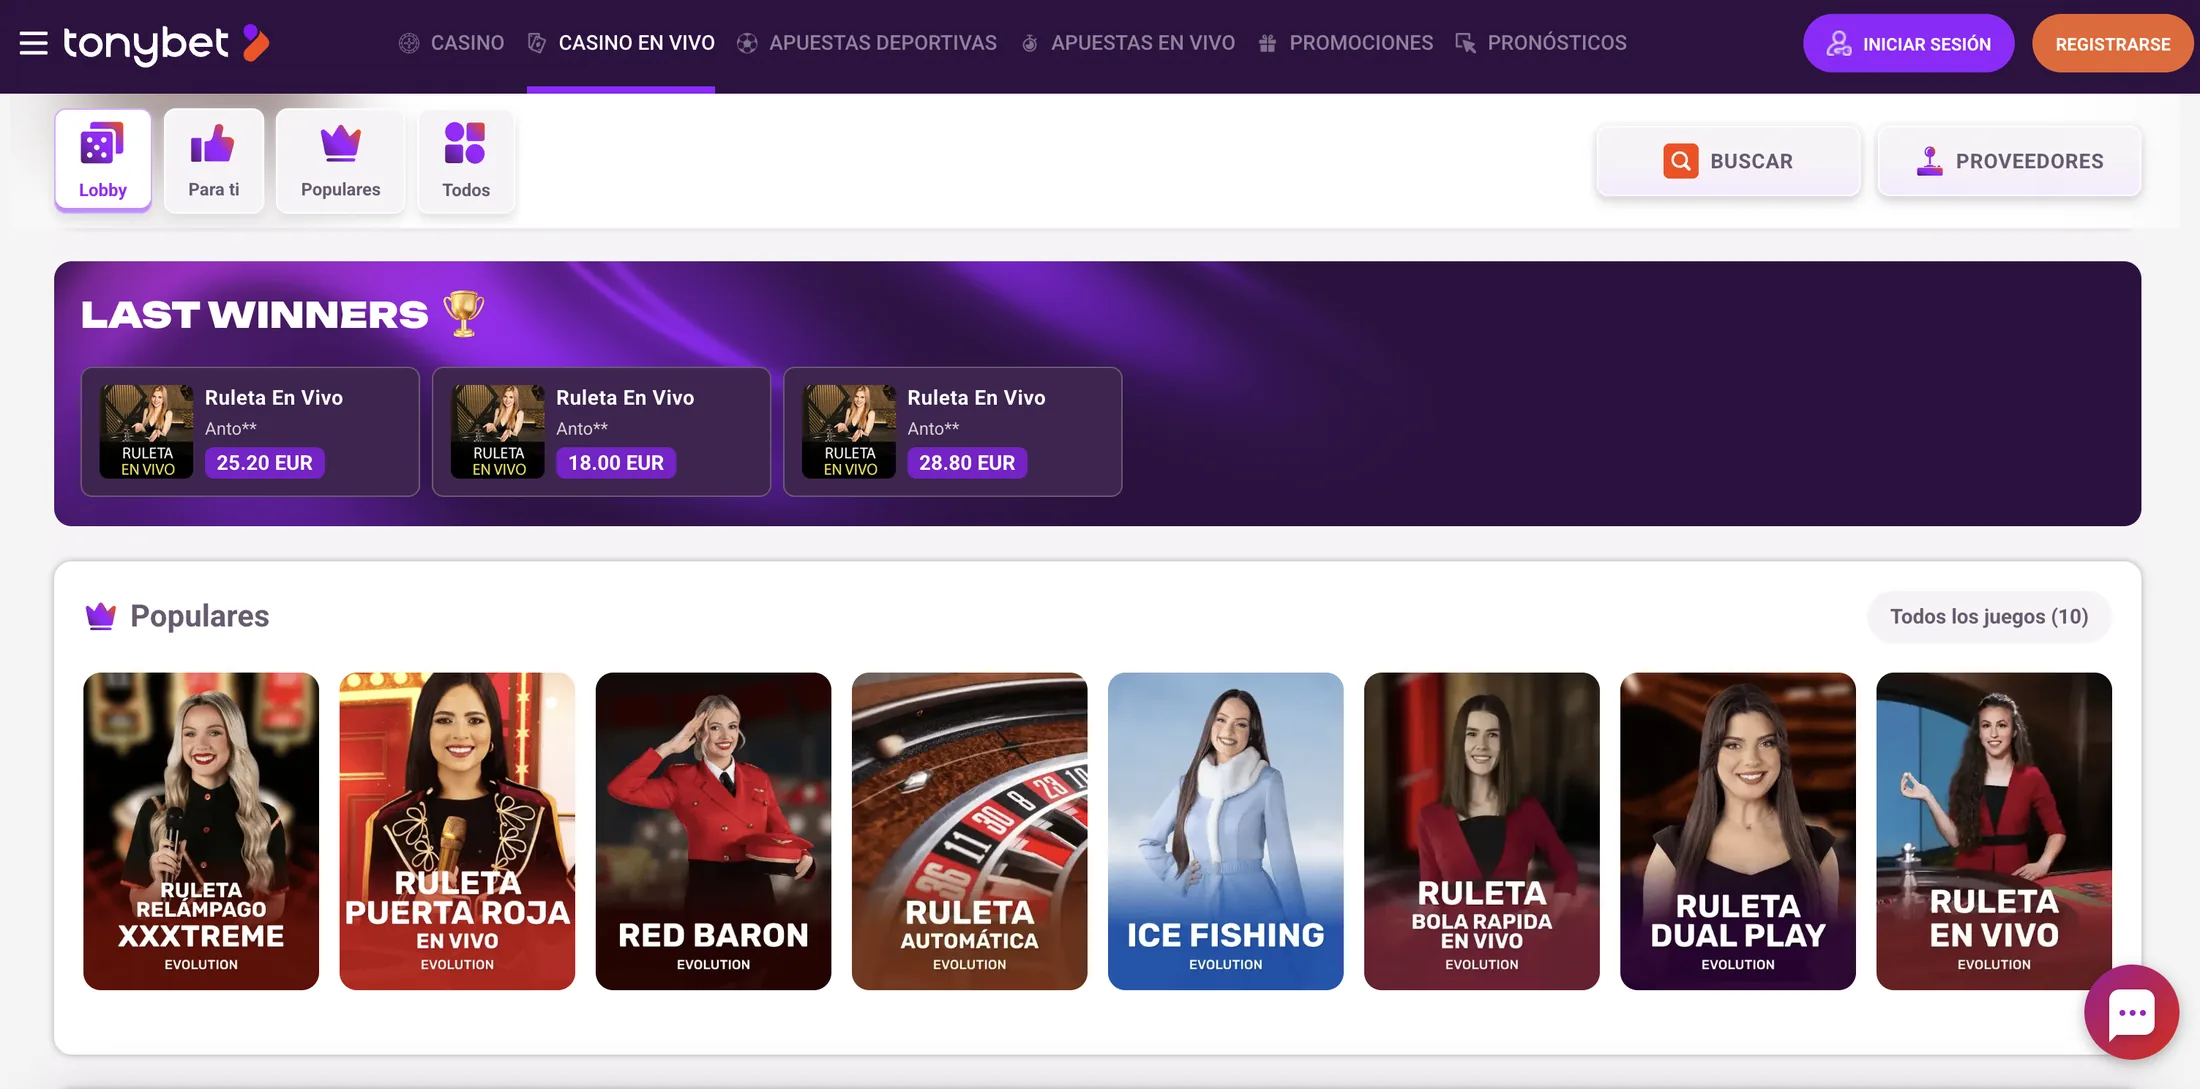Click the Populares section heading
The width and height of the screenshot is (2200, 1089).
199,616
